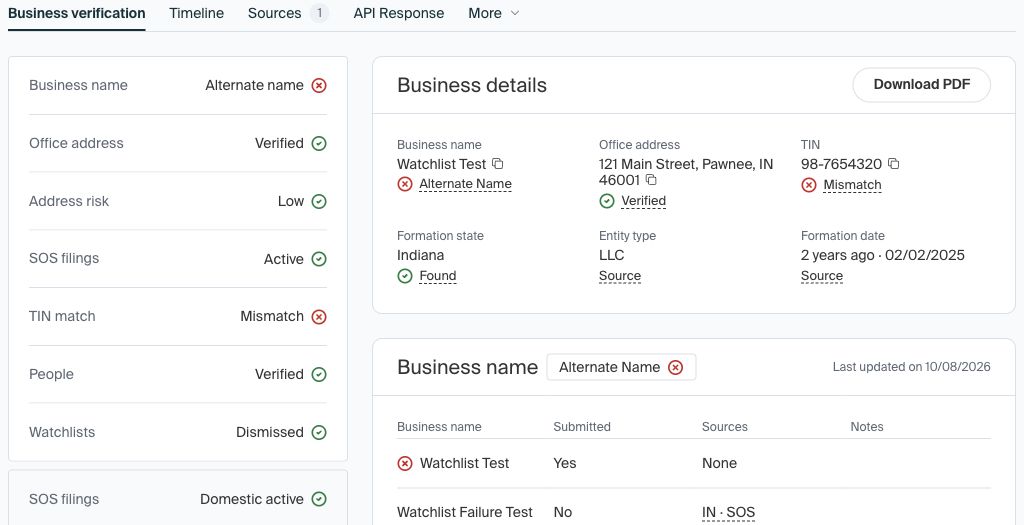This screenshot has width=1024, height=525.
Task: Click red X icon in TIN match row
Action: (x=319, y=317)
